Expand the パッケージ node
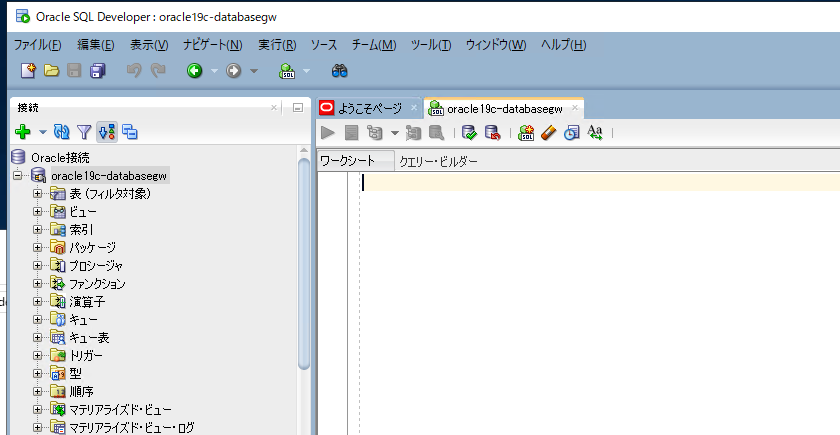This screenshot has width=840, height=435. tap(37, 248)
